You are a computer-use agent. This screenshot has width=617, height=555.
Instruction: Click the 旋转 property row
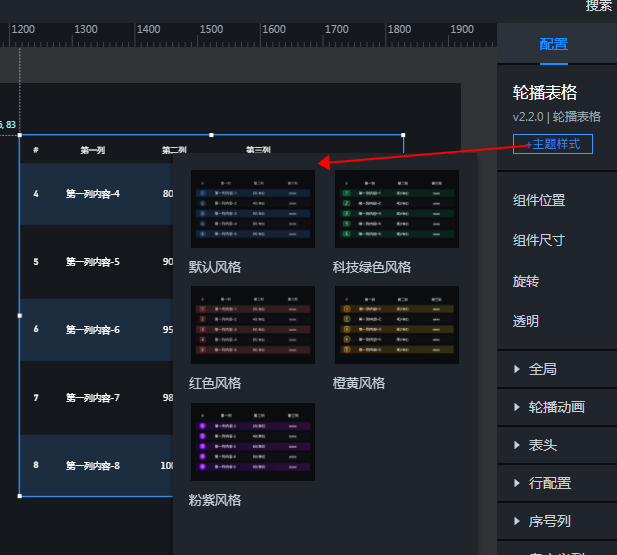tap(526, 281)
